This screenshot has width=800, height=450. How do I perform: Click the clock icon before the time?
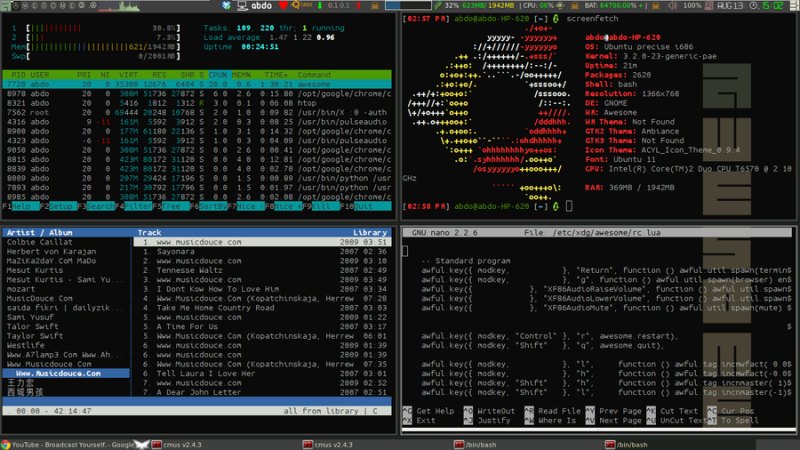point(754,6)
